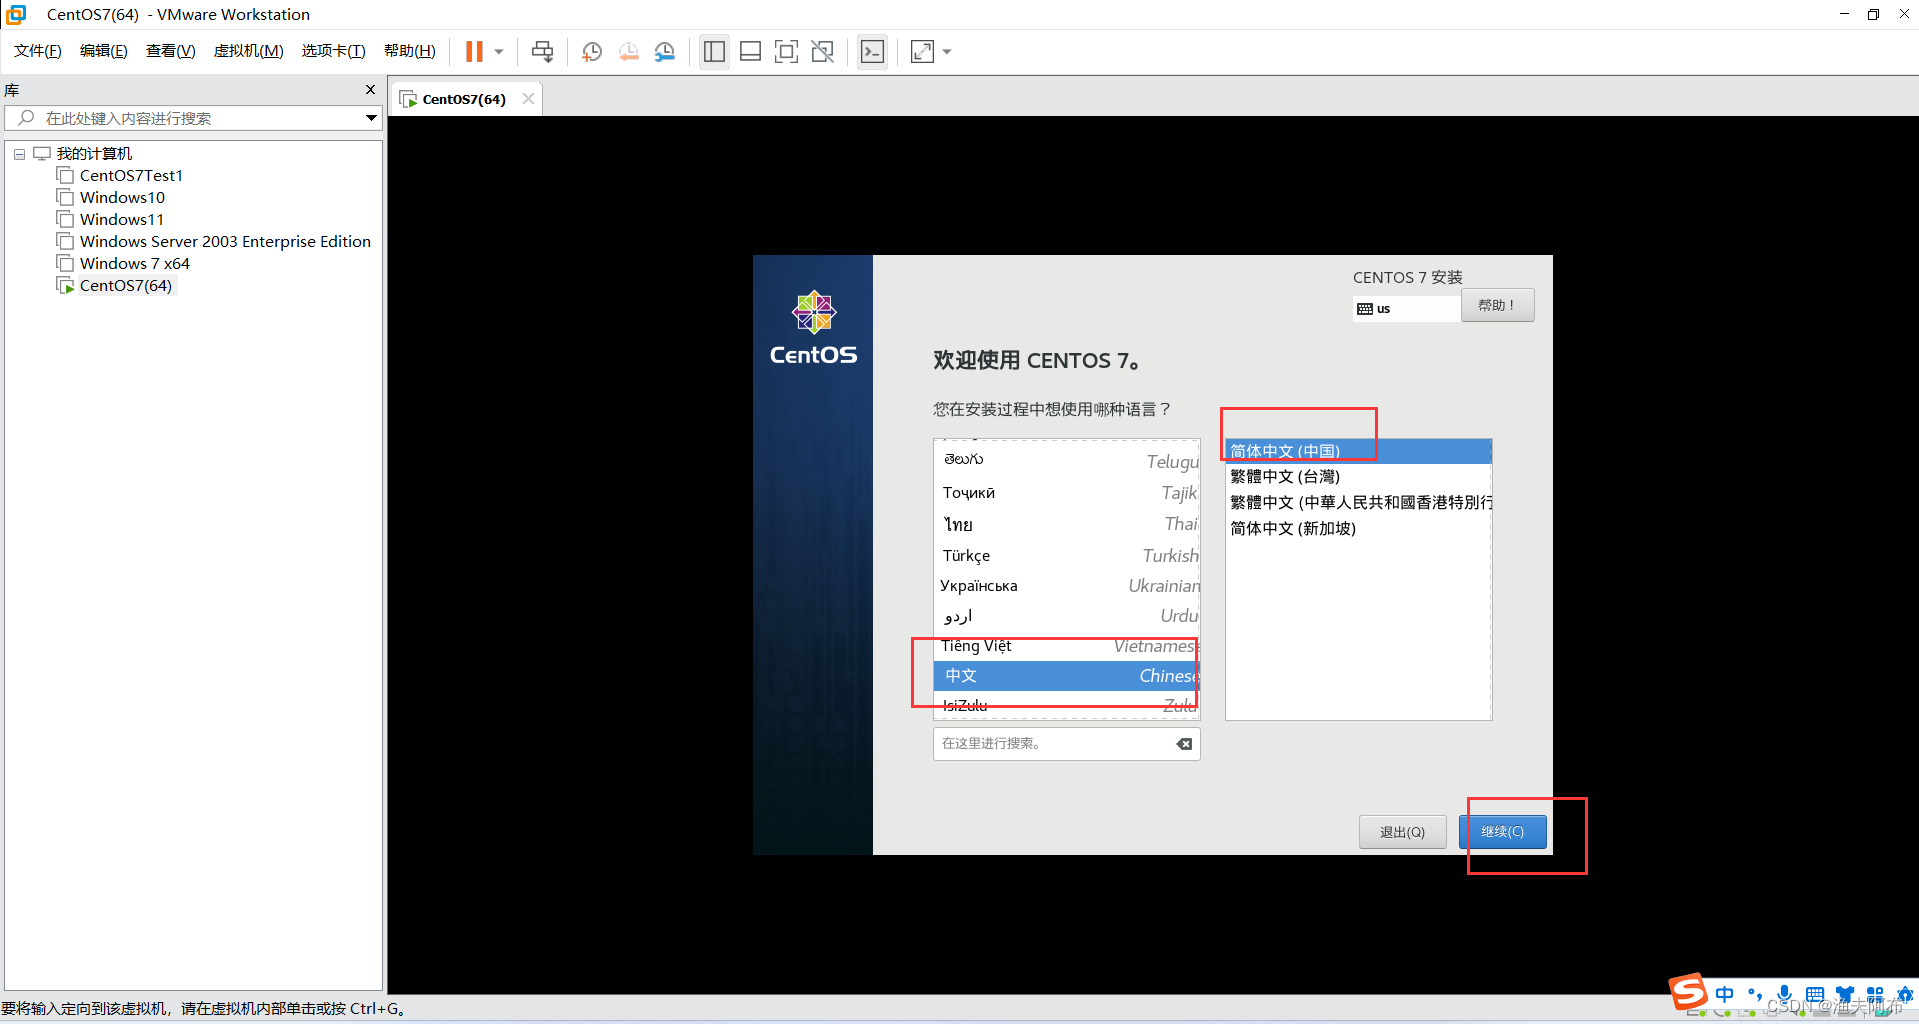
Task: Click the Sogou input method S icon
Action: click(1689, 993)
